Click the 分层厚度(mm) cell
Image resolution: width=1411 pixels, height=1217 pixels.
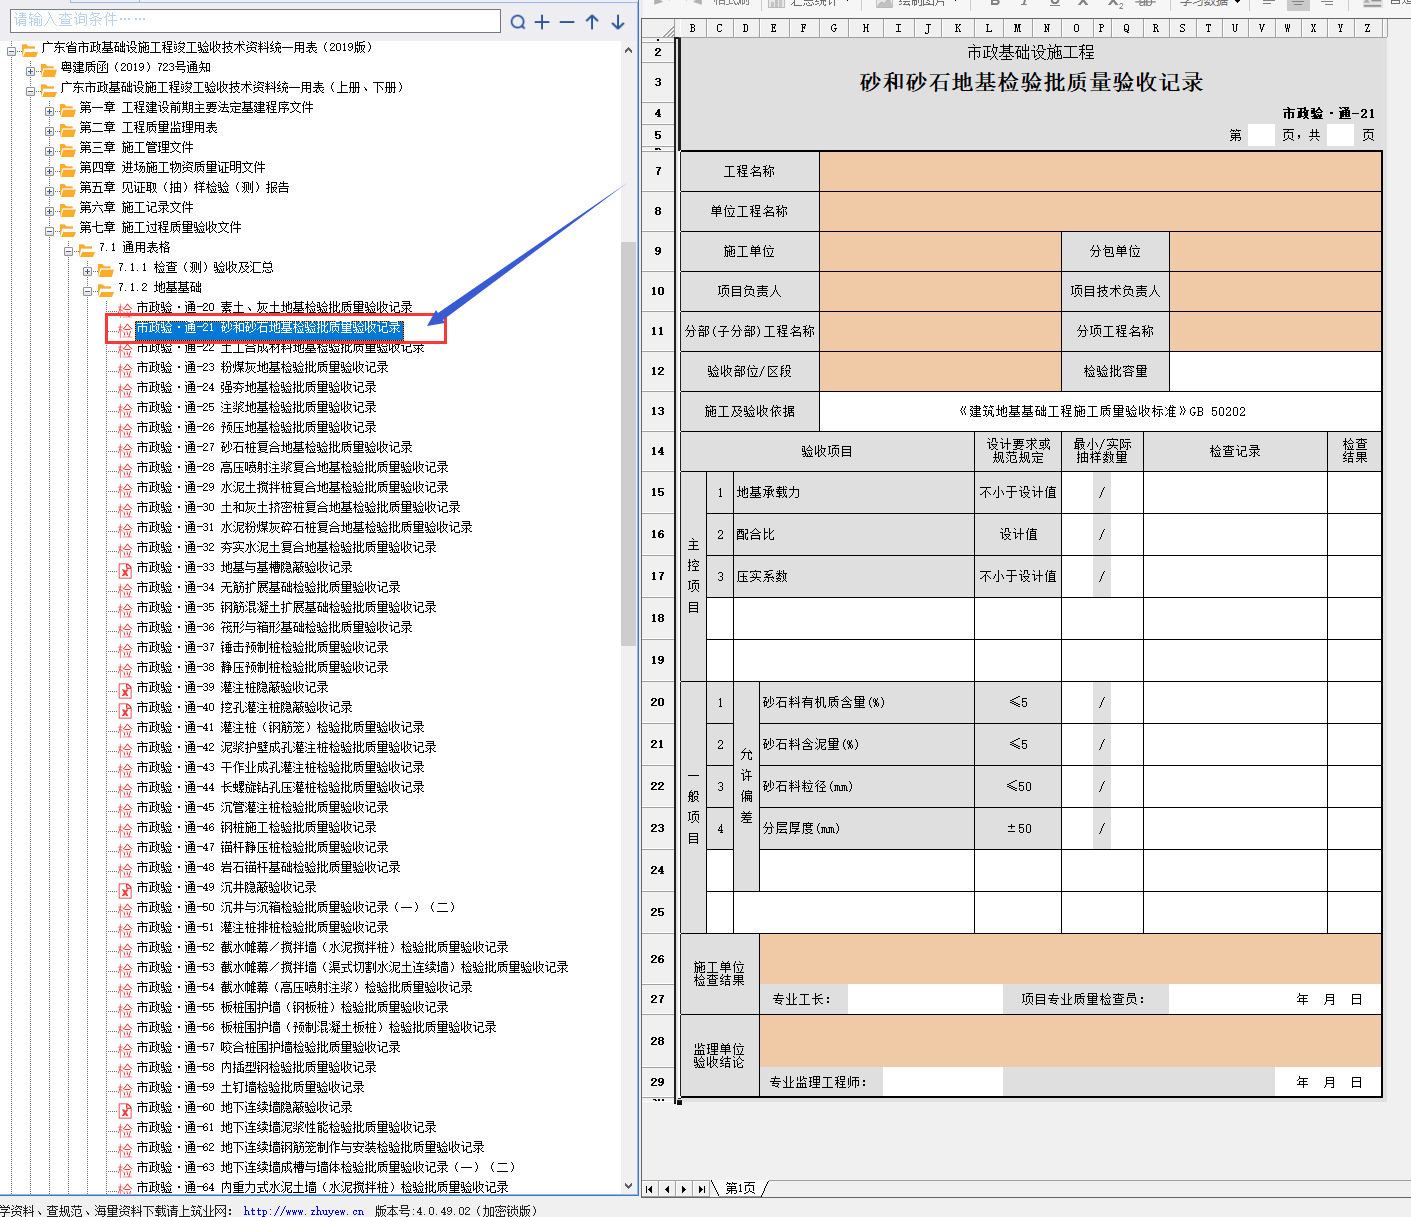click(x=867, y=828)
